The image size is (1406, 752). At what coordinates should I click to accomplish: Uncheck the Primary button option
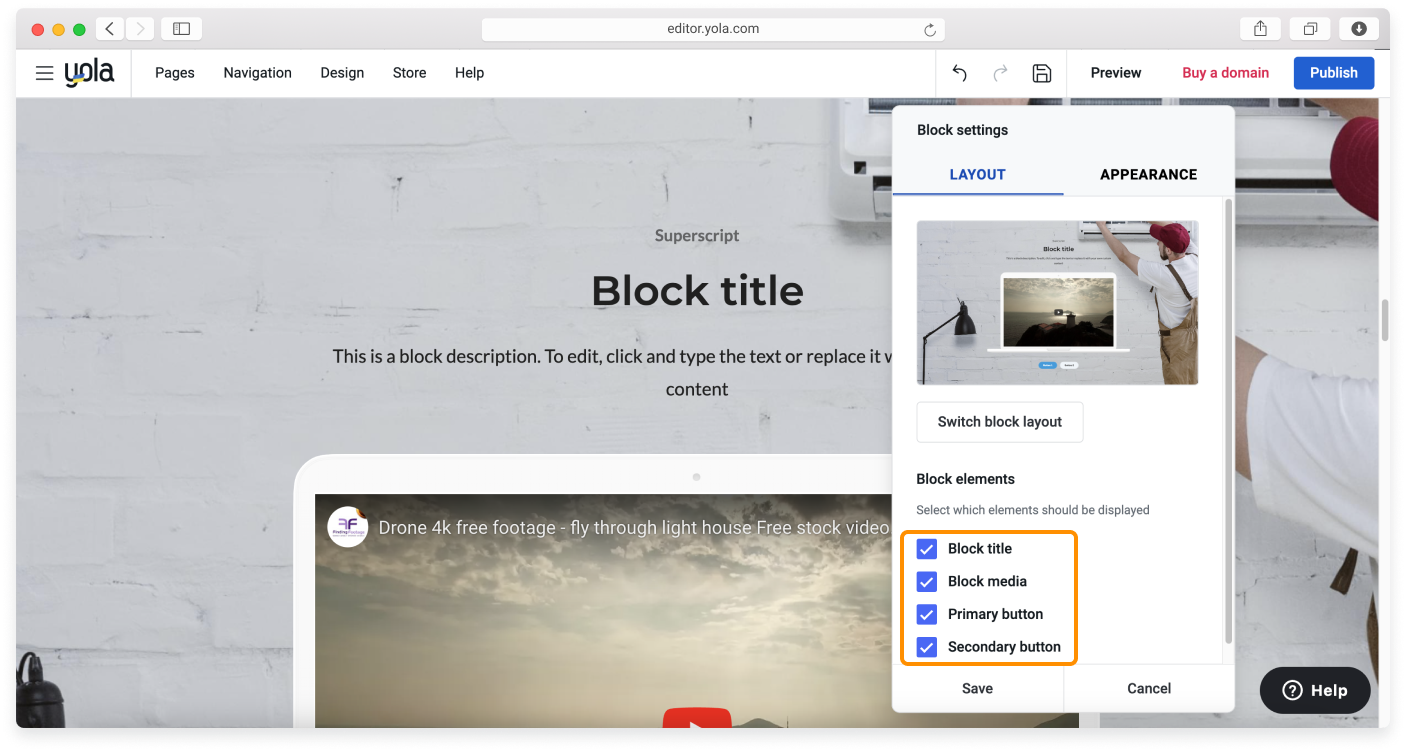[x=926, y=614]
